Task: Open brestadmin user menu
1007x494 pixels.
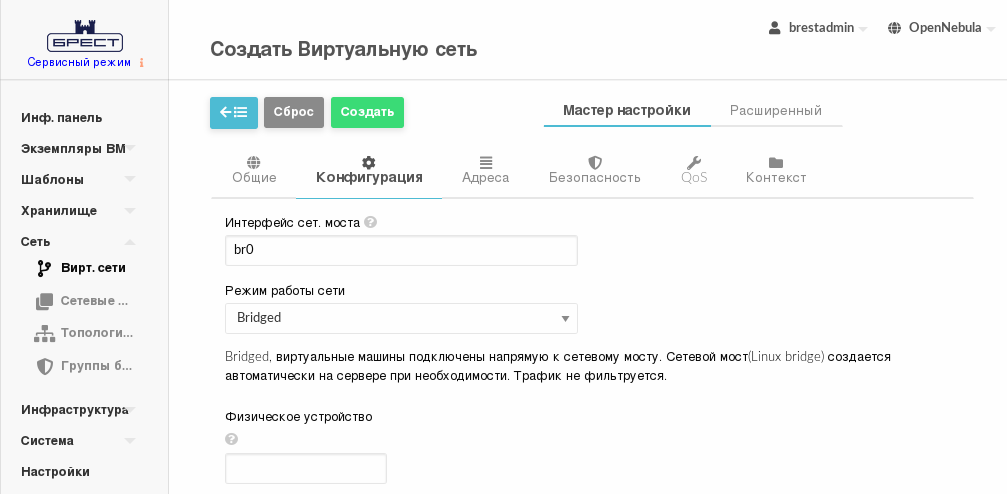Action: tap(818, 28)
